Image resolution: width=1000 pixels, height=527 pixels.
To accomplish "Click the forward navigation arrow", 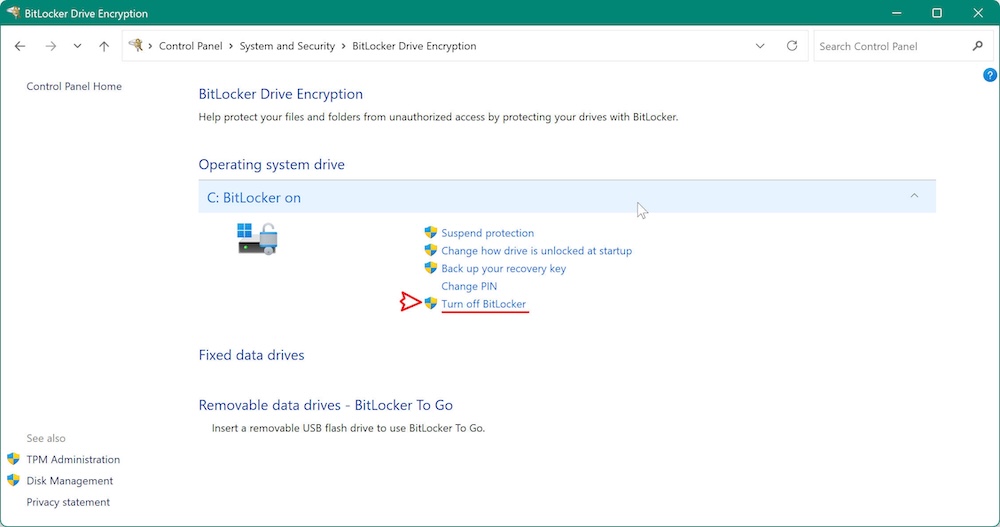I will tap(50, 46).
